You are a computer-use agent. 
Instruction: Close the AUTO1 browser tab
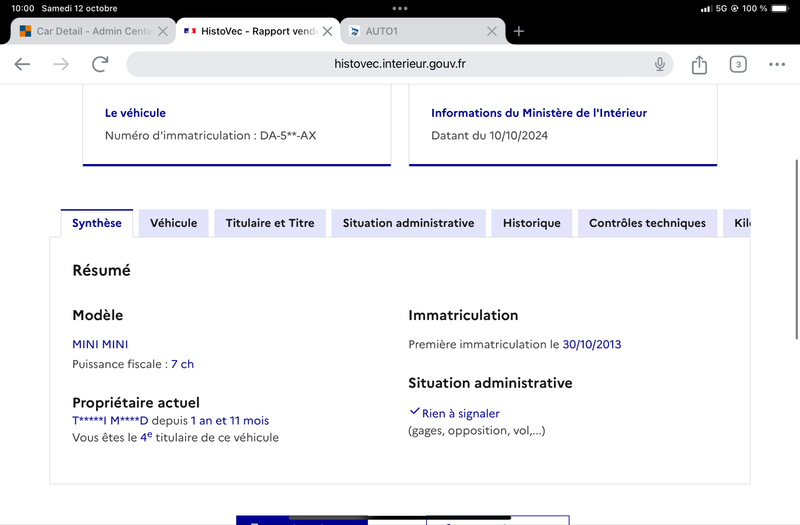[492, 31]
